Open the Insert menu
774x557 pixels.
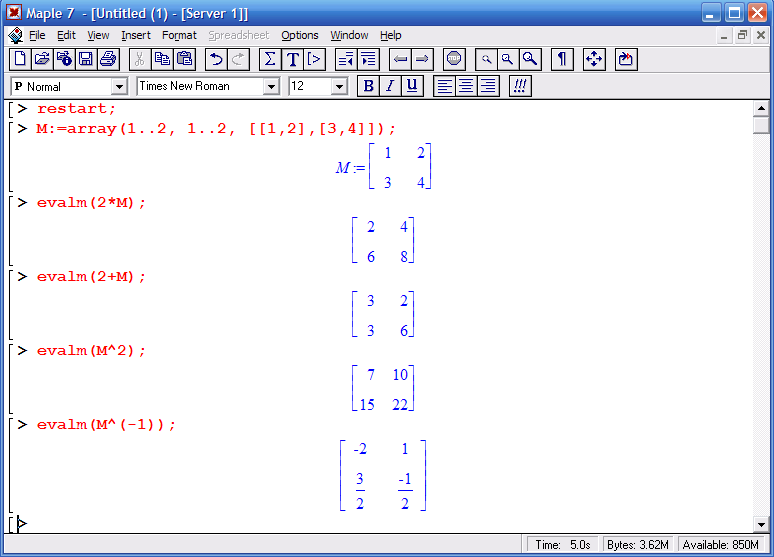136,36
